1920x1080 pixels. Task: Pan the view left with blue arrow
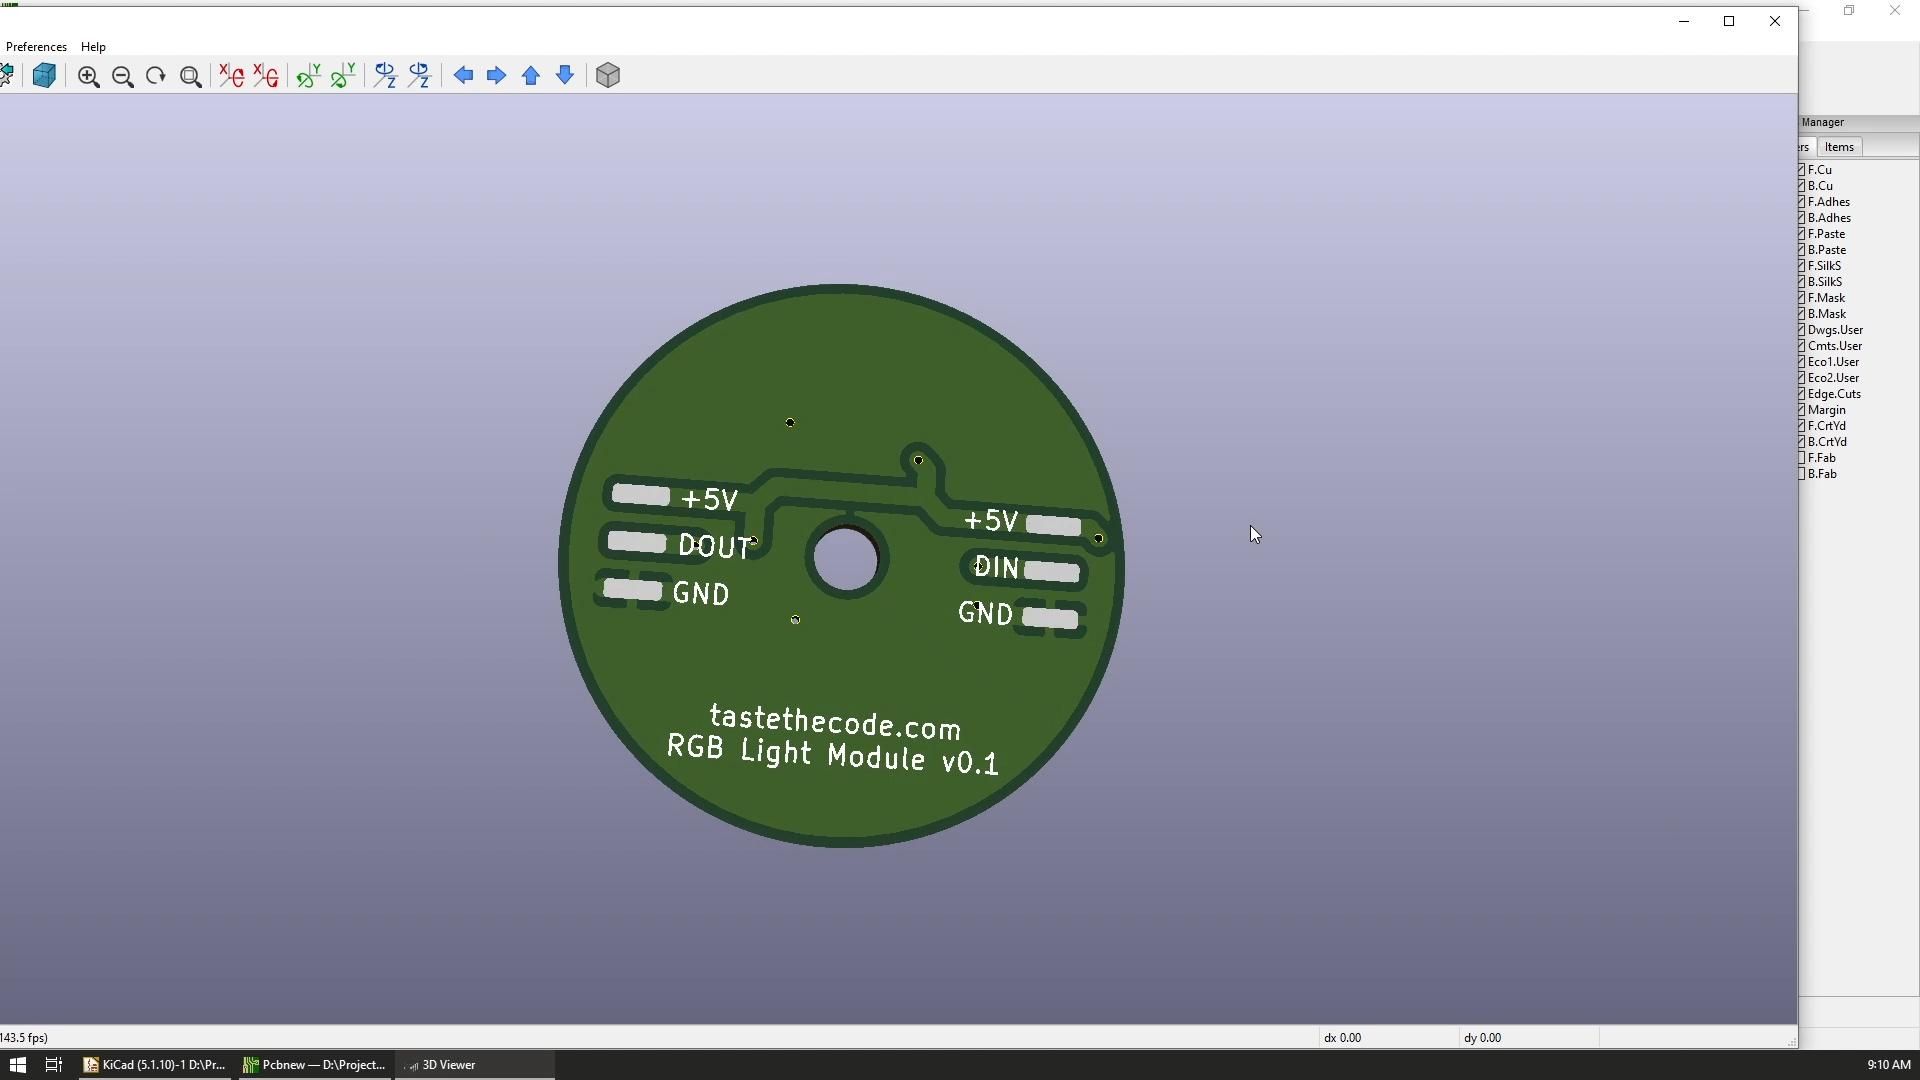tap(463, 75)
